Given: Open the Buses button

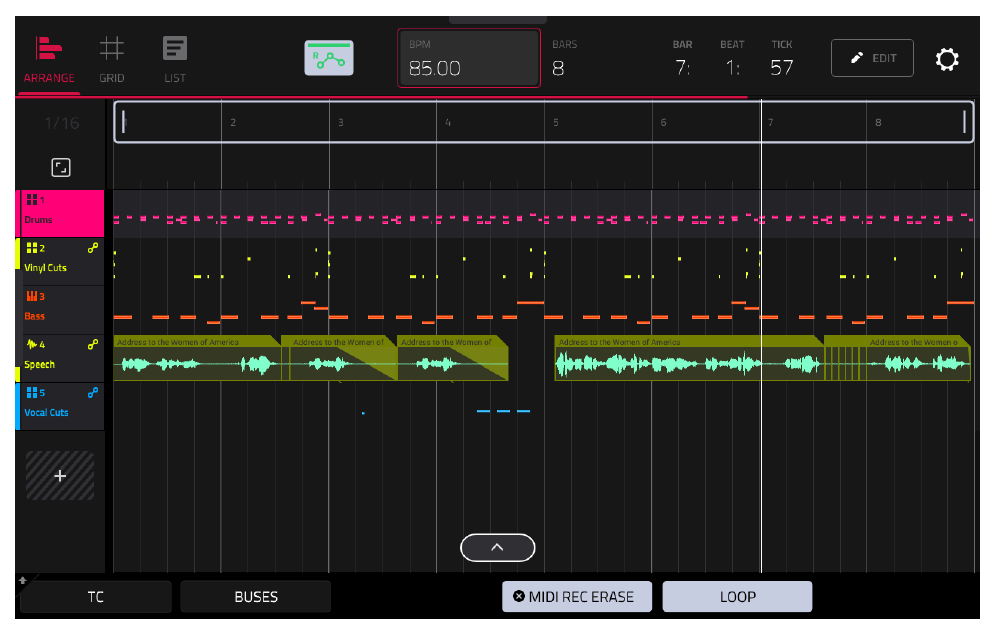Looking at the screenshot, I should click(x=256, y=597).
